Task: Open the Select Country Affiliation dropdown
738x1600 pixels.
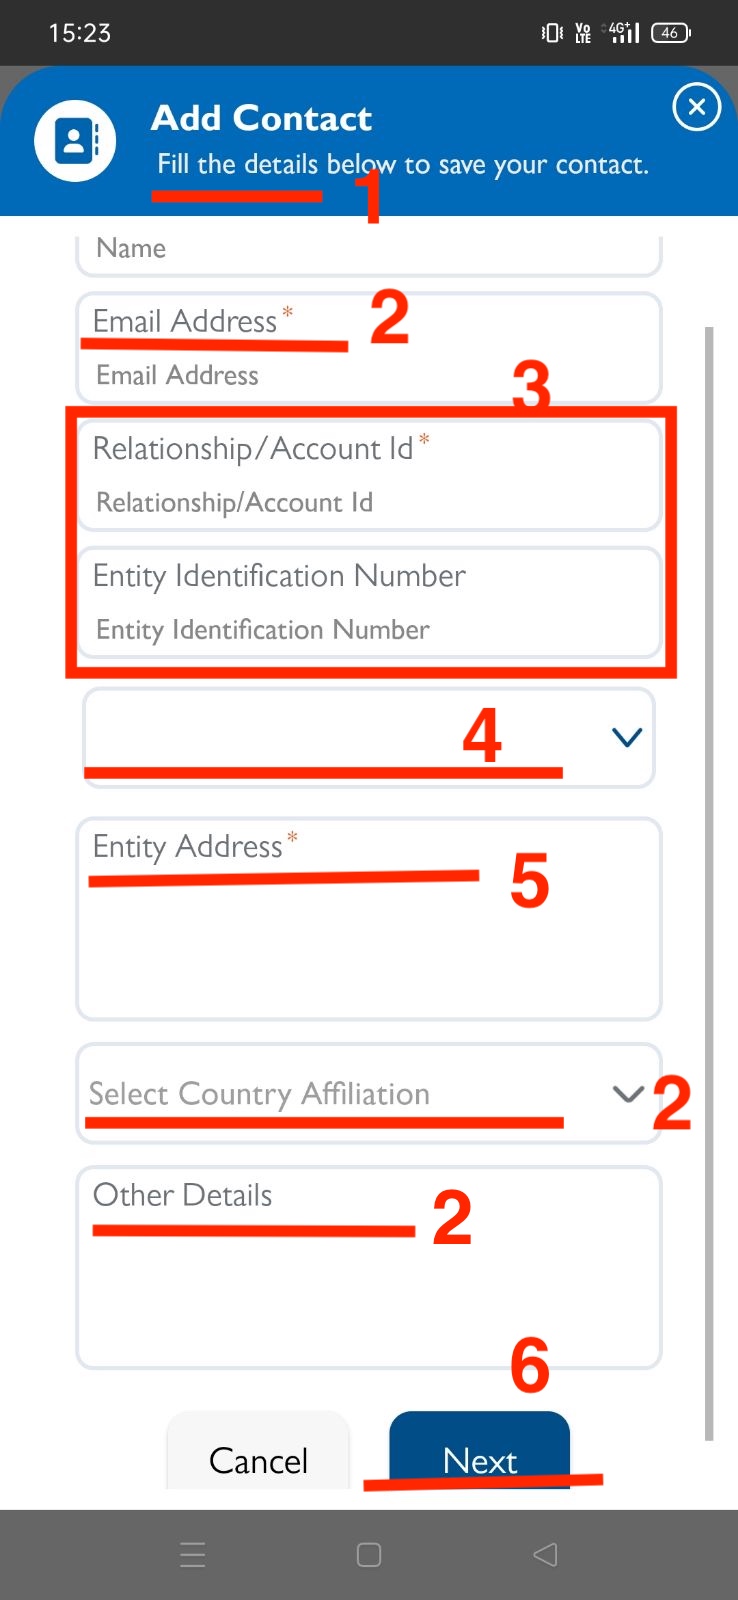Action: pos(369,1094)
